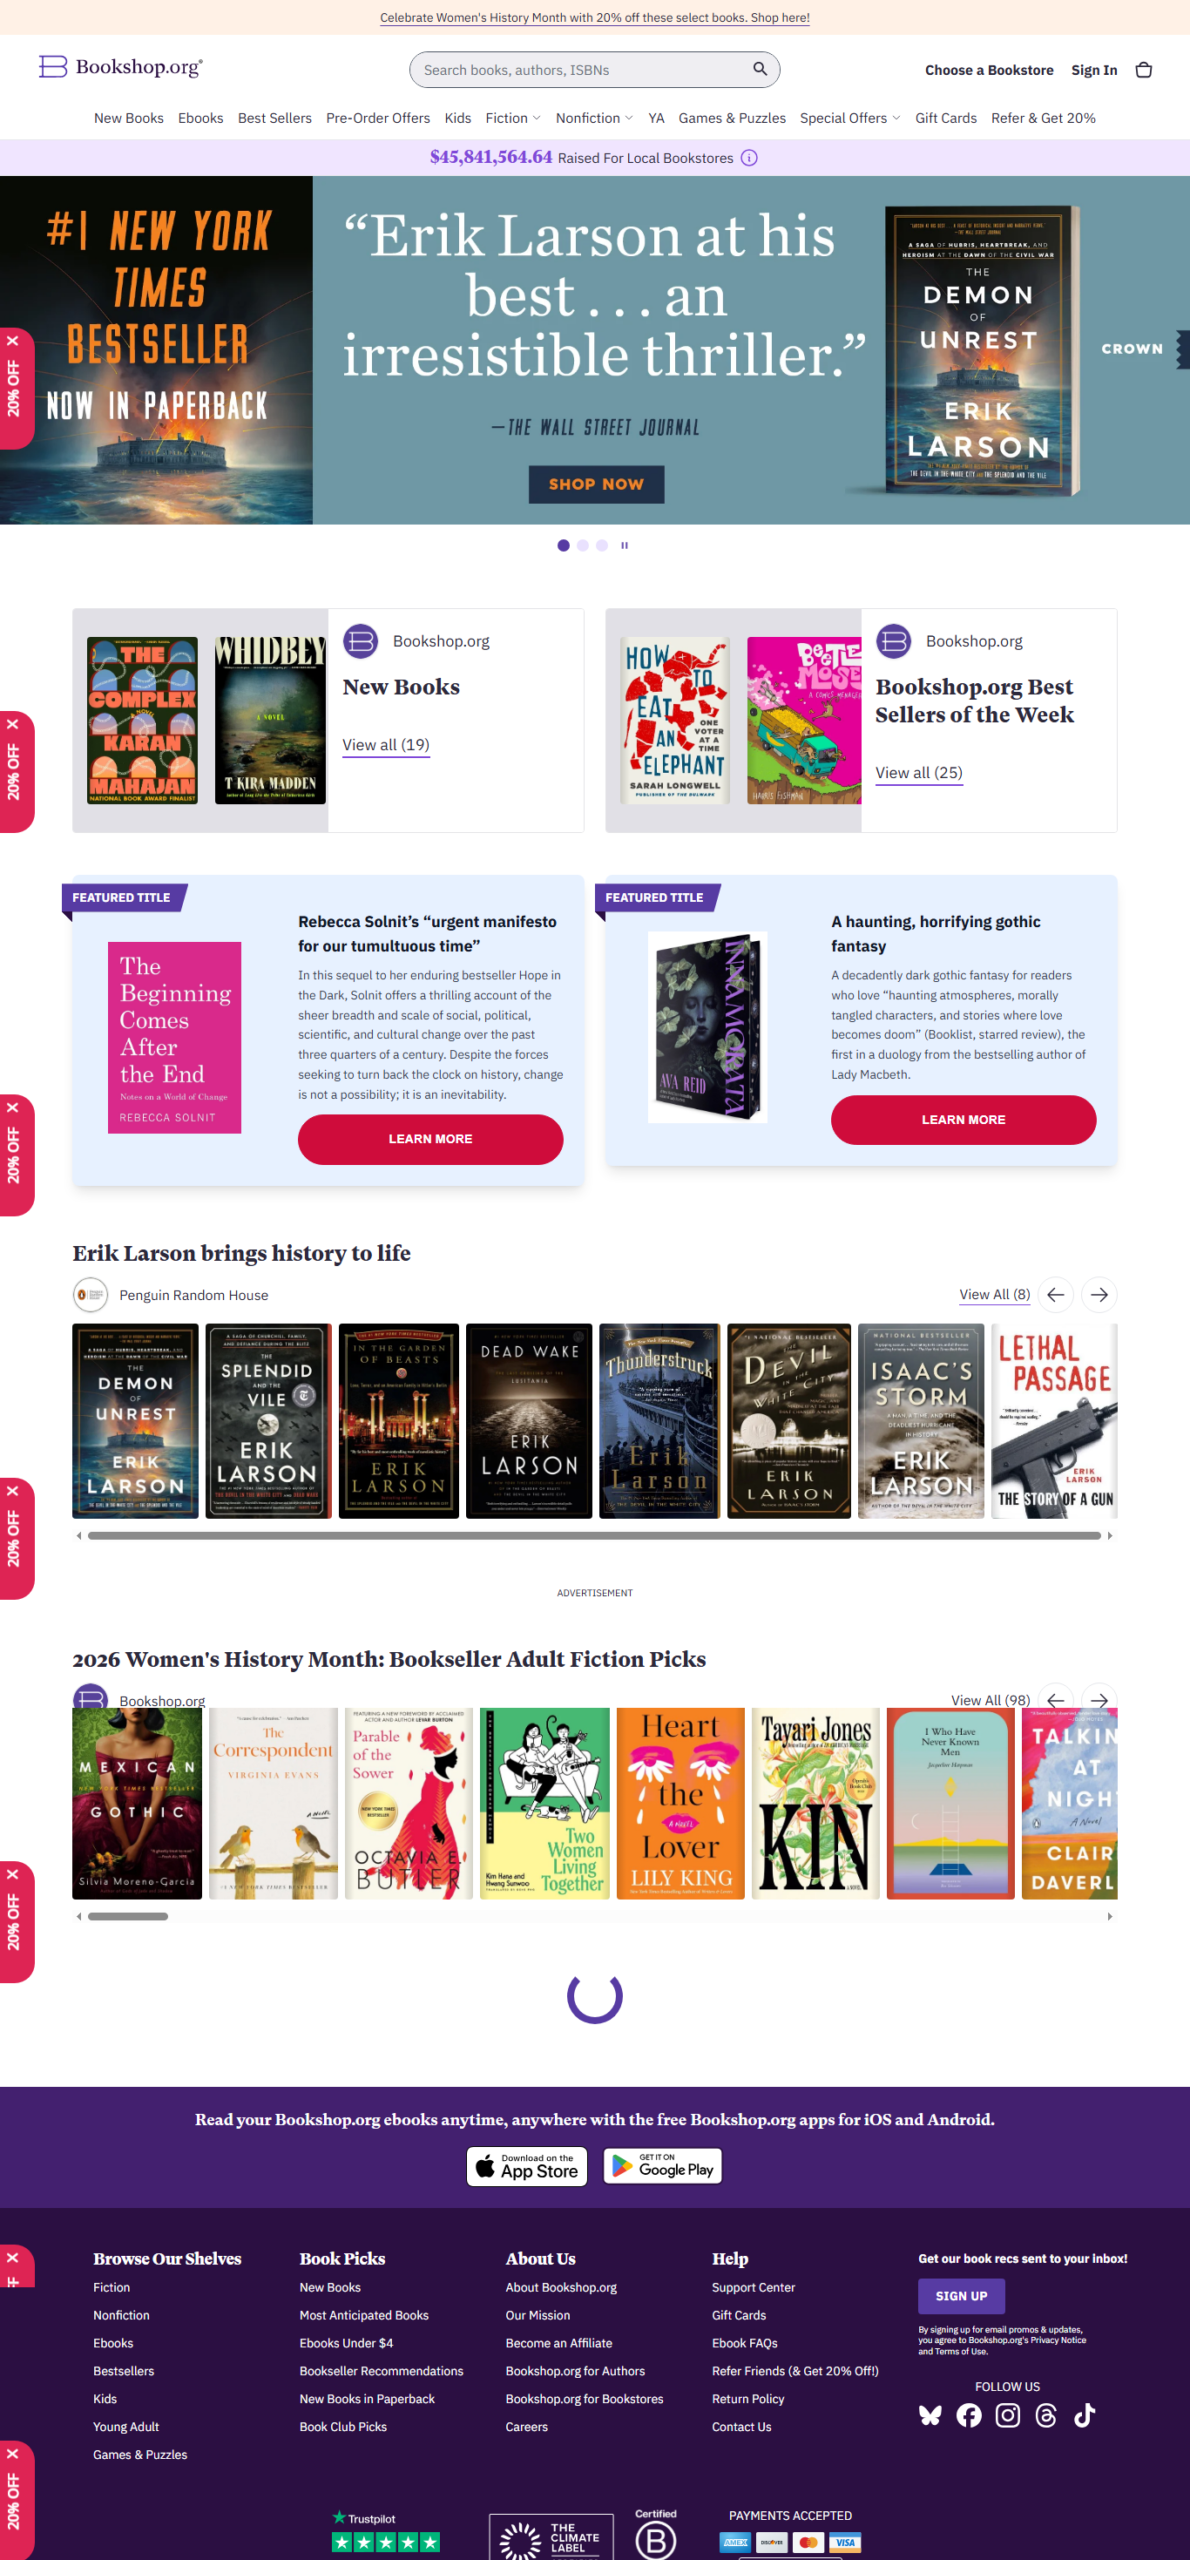Select the third carousel slide dot
This screenshot has width=1190, height=2560.
(x=602, y=546)
